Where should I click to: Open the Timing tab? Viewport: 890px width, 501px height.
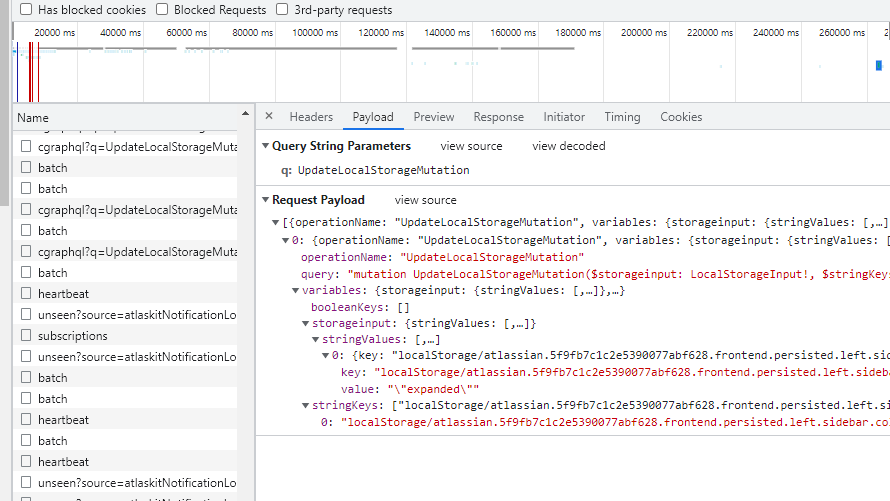(622, 117)
